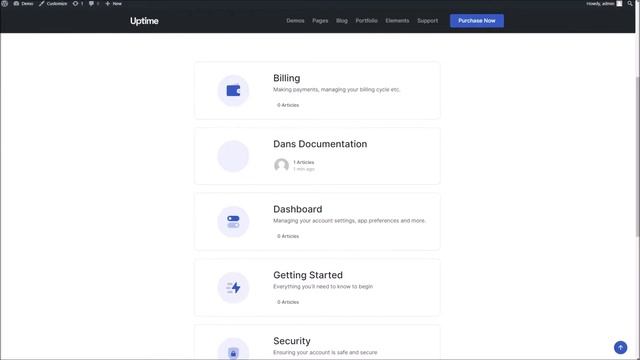Click the back-to-top arrow button
Image resolution: width=640 pixels, height=360 pixels.
click(620, 347)
